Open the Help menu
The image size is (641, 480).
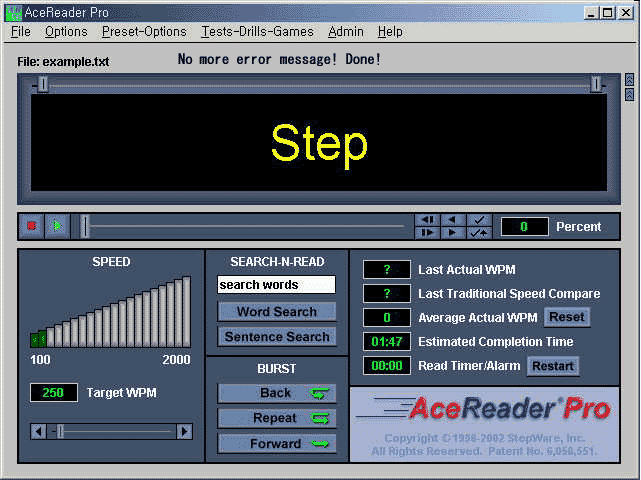tap(390, 31)
